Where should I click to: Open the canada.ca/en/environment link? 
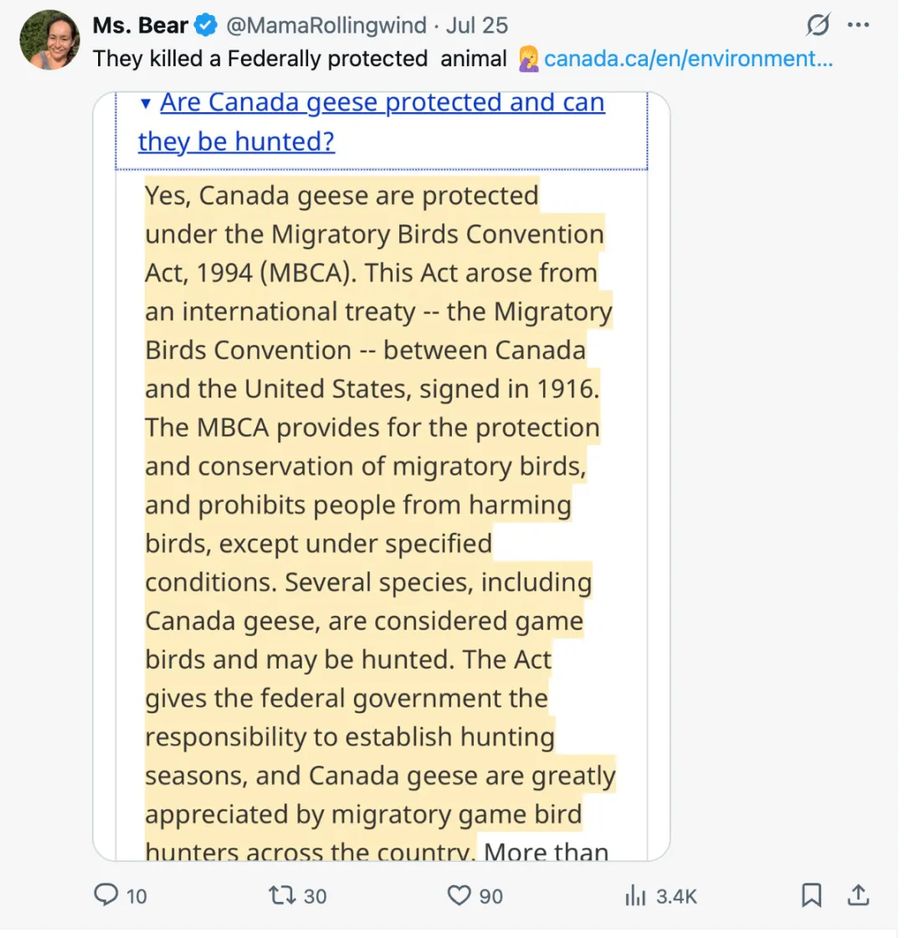688,59
